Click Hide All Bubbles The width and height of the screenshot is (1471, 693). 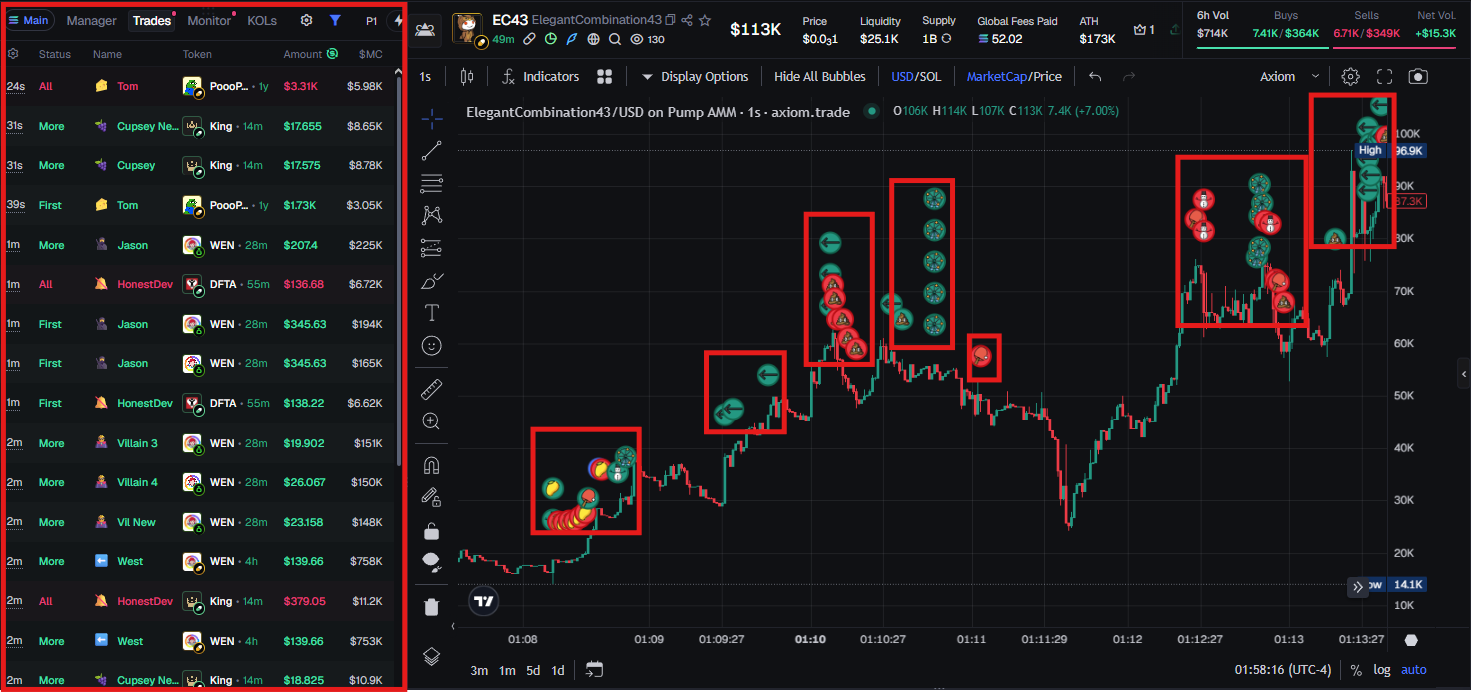click(x=821, y=76)
